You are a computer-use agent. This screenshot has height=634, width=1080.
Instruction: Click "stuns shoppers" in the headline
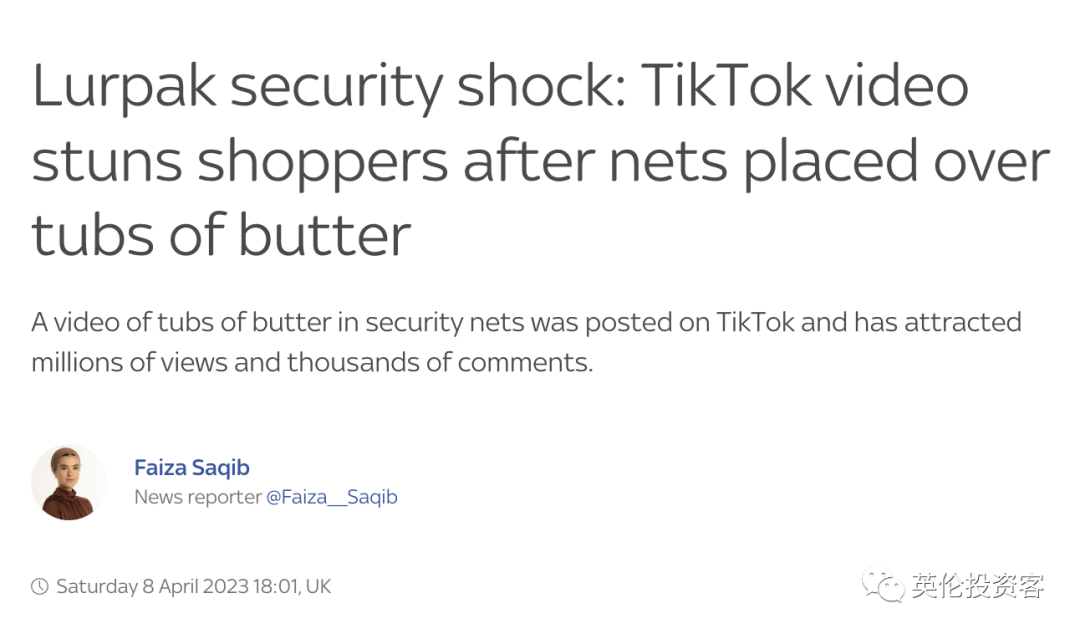coord(240,163)
